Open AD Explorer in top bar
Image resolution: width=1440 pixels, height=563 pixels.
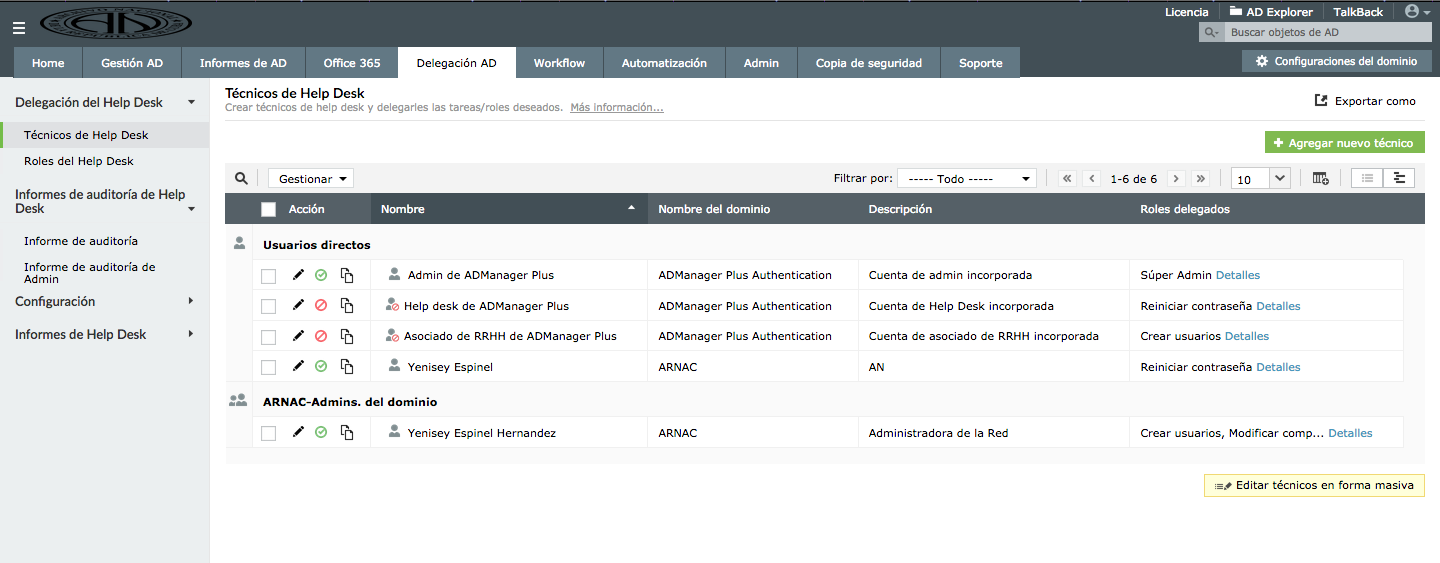[1271, 12]
